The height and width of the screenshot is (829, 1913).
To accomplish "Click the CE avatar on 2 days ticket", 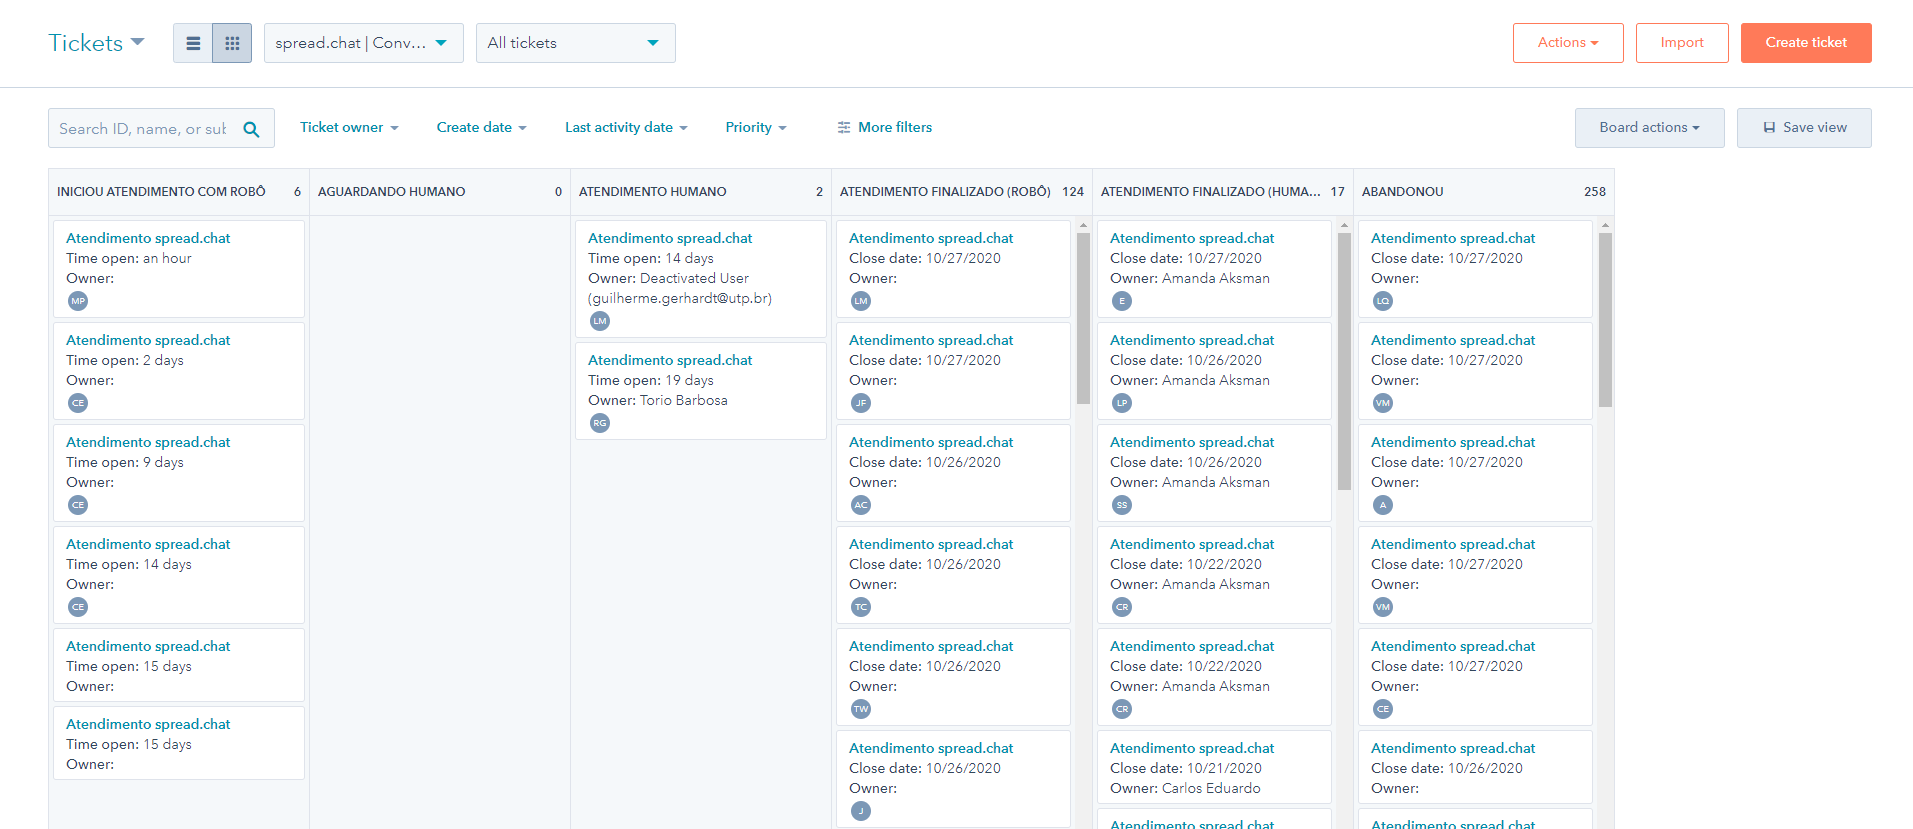I will pyautogui.click(x=78, y=403).
